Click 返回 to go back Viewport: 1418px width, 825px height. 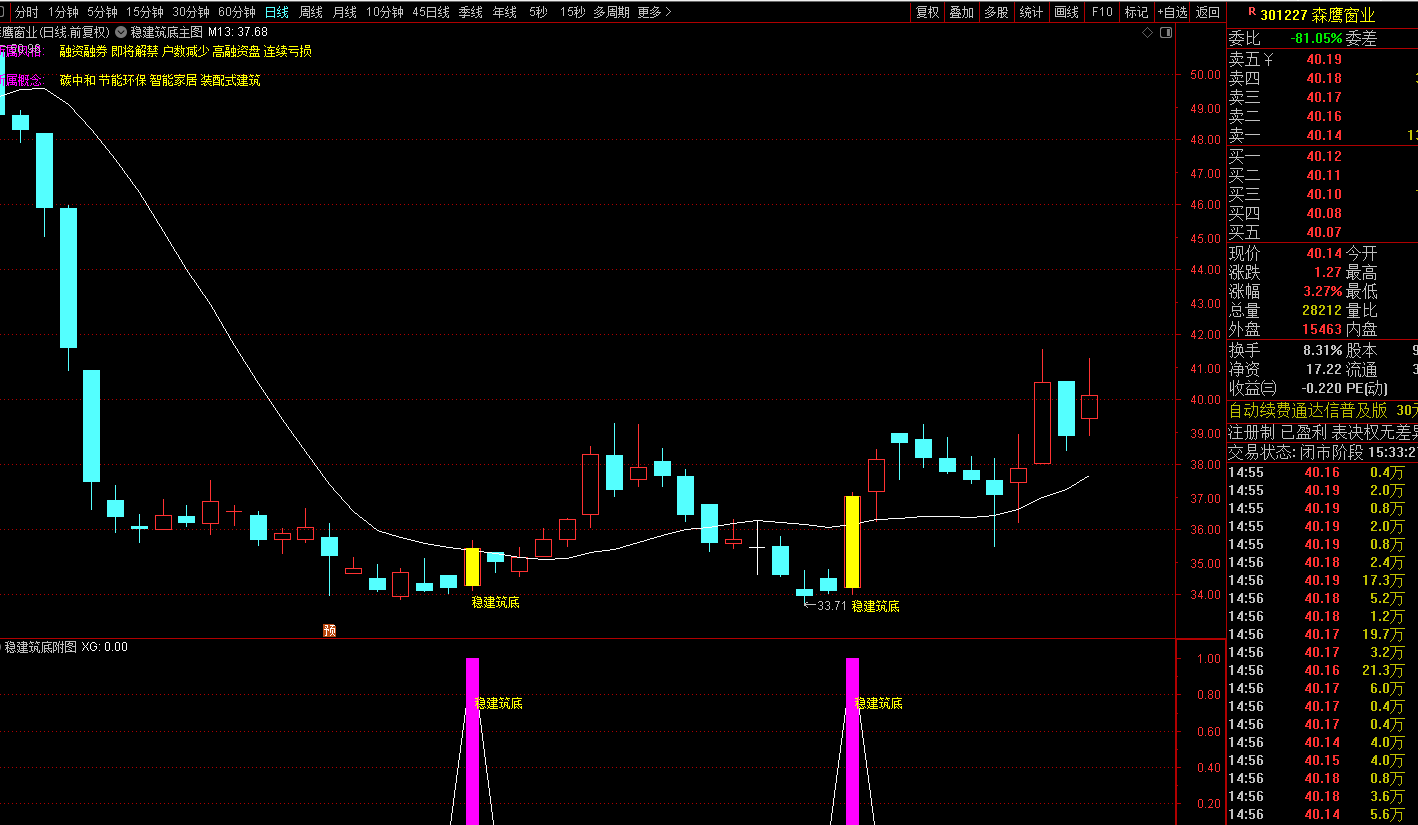(1208, 12)
